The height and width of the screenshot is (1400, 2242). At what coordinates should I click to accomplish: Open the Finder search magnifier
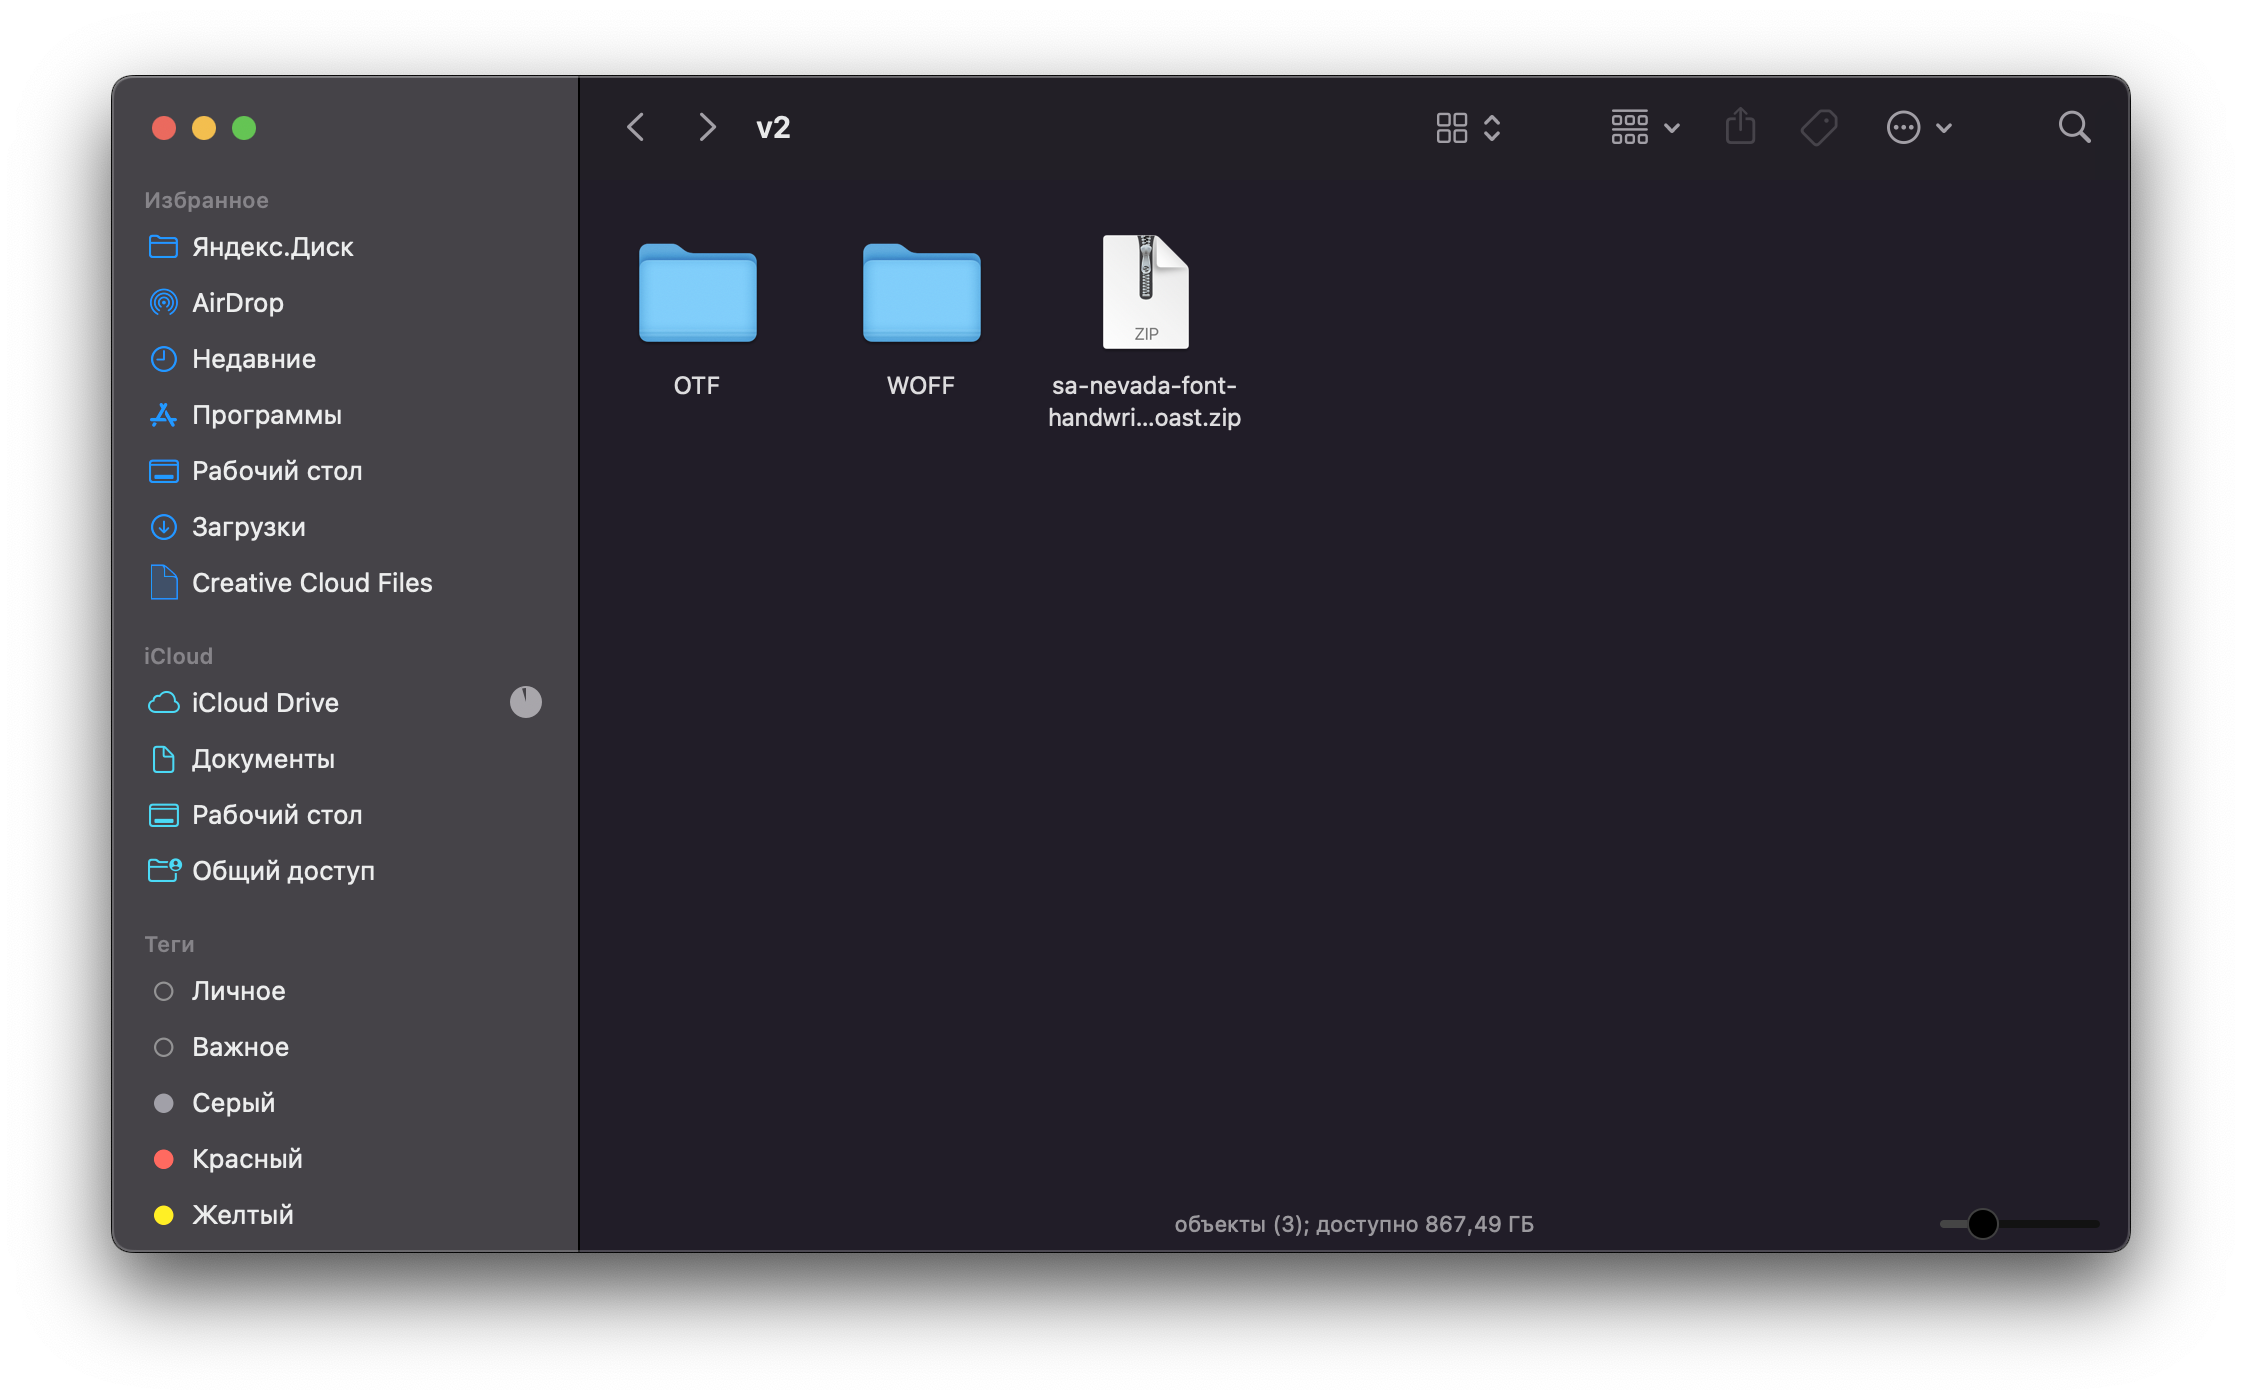pos(2074,127)
